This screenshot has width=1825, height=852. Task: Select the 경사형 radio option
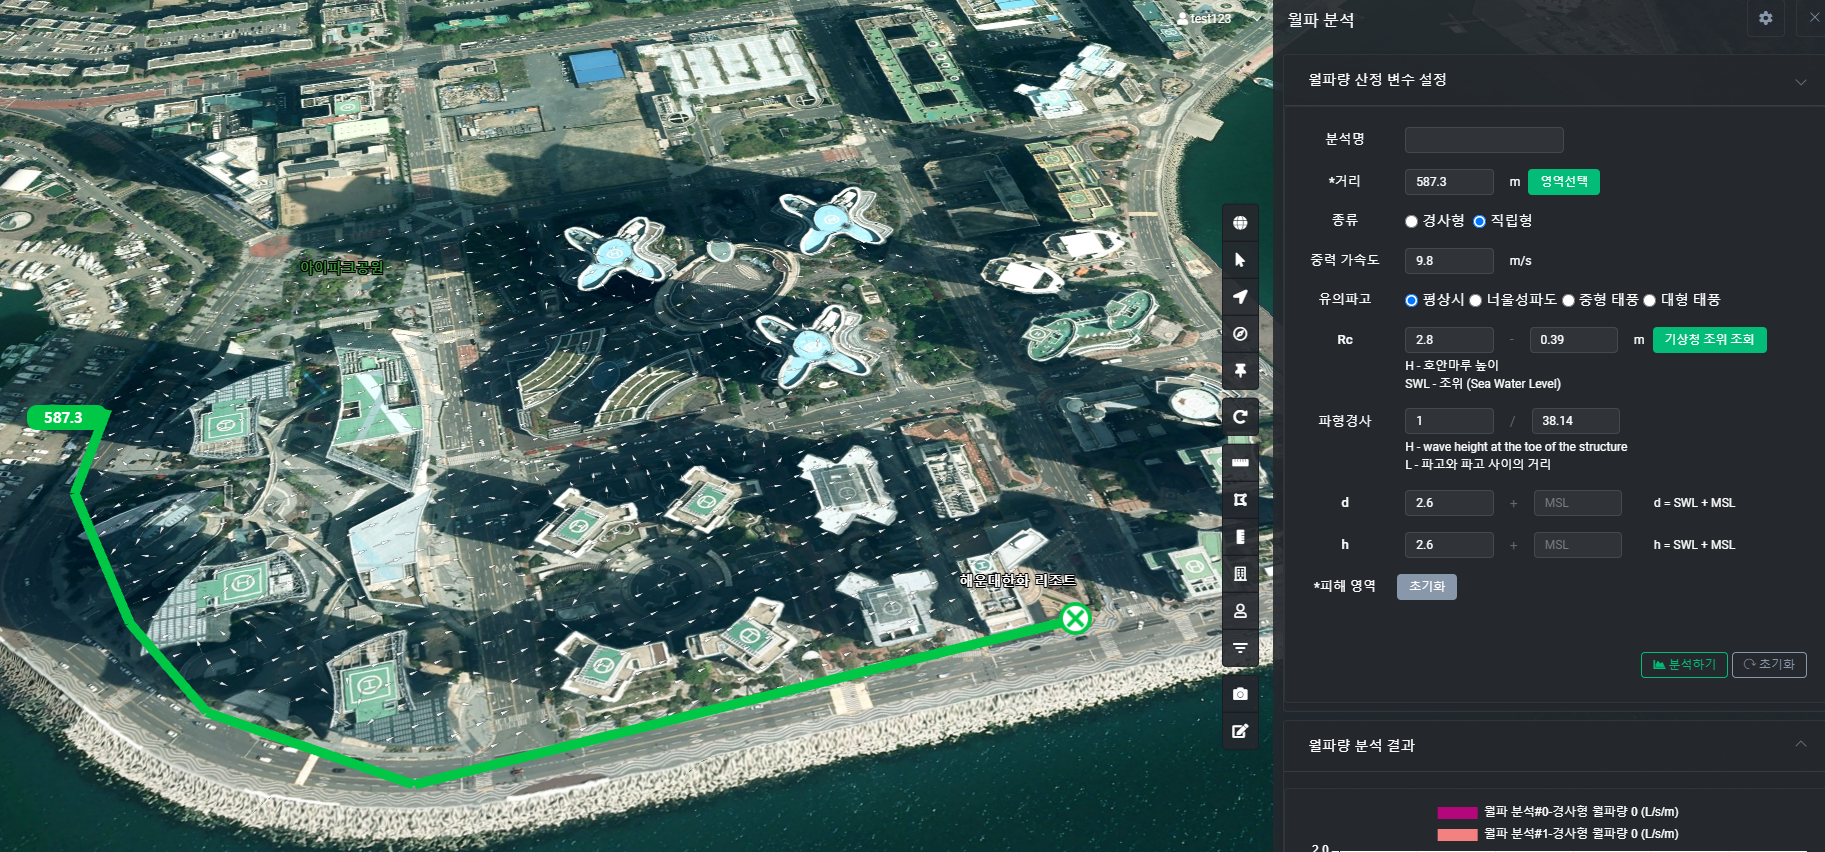(1411, 221)
